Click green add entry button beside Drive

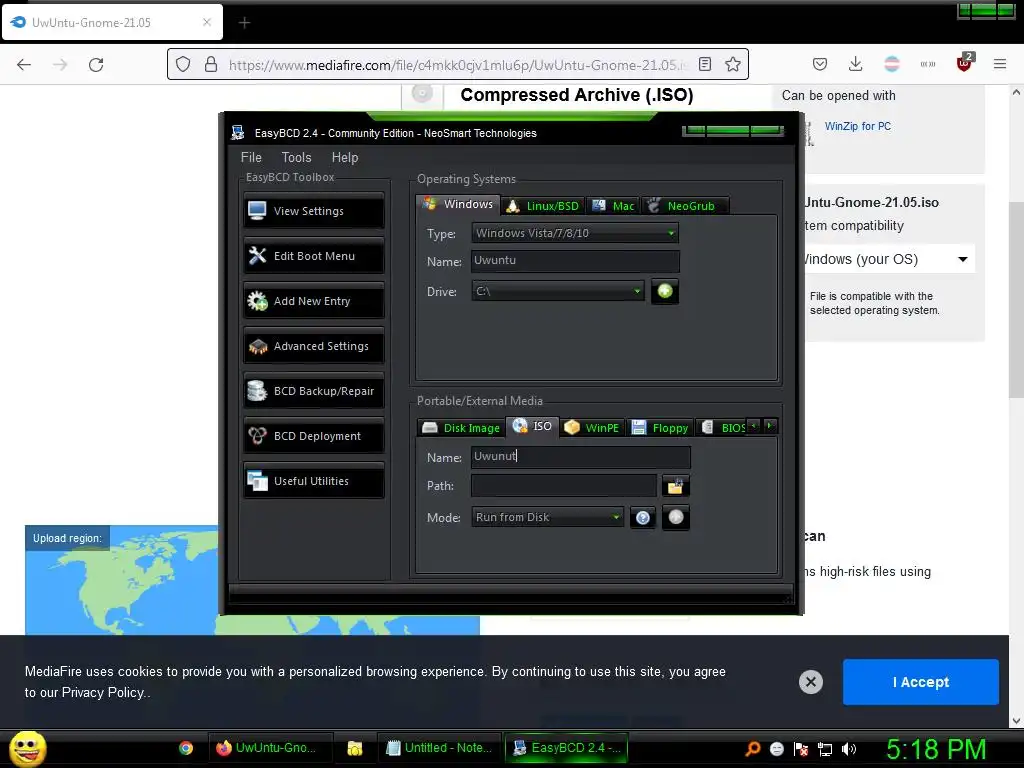tap(665, 291)
